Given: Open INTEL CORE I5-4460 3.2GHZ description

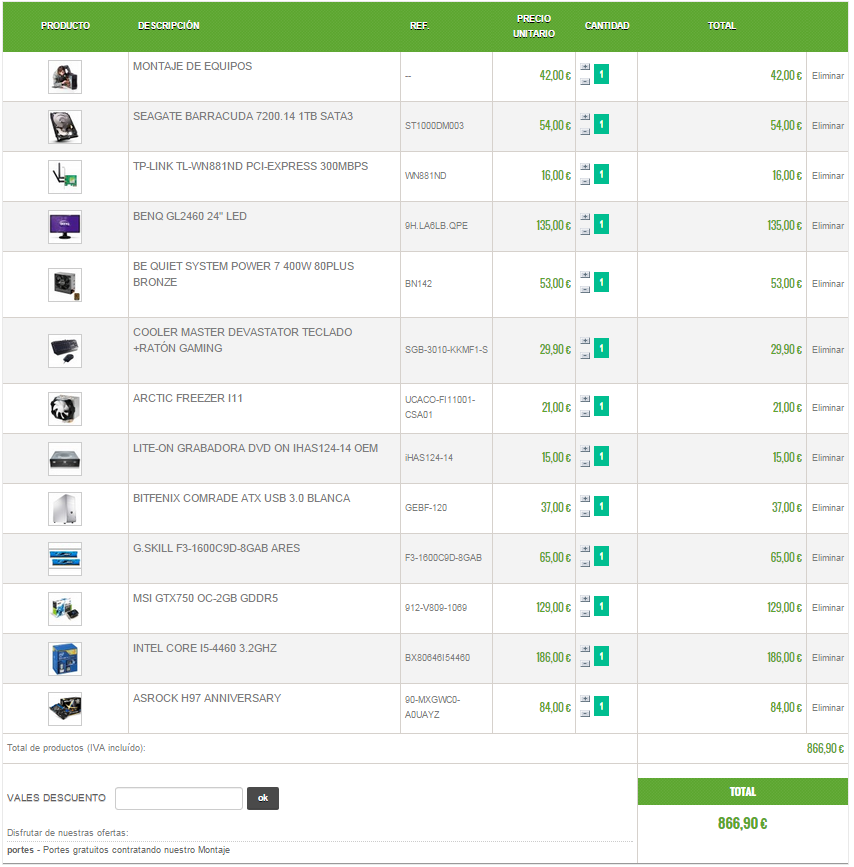Looking at the screenshot, I should pos(205,648).
